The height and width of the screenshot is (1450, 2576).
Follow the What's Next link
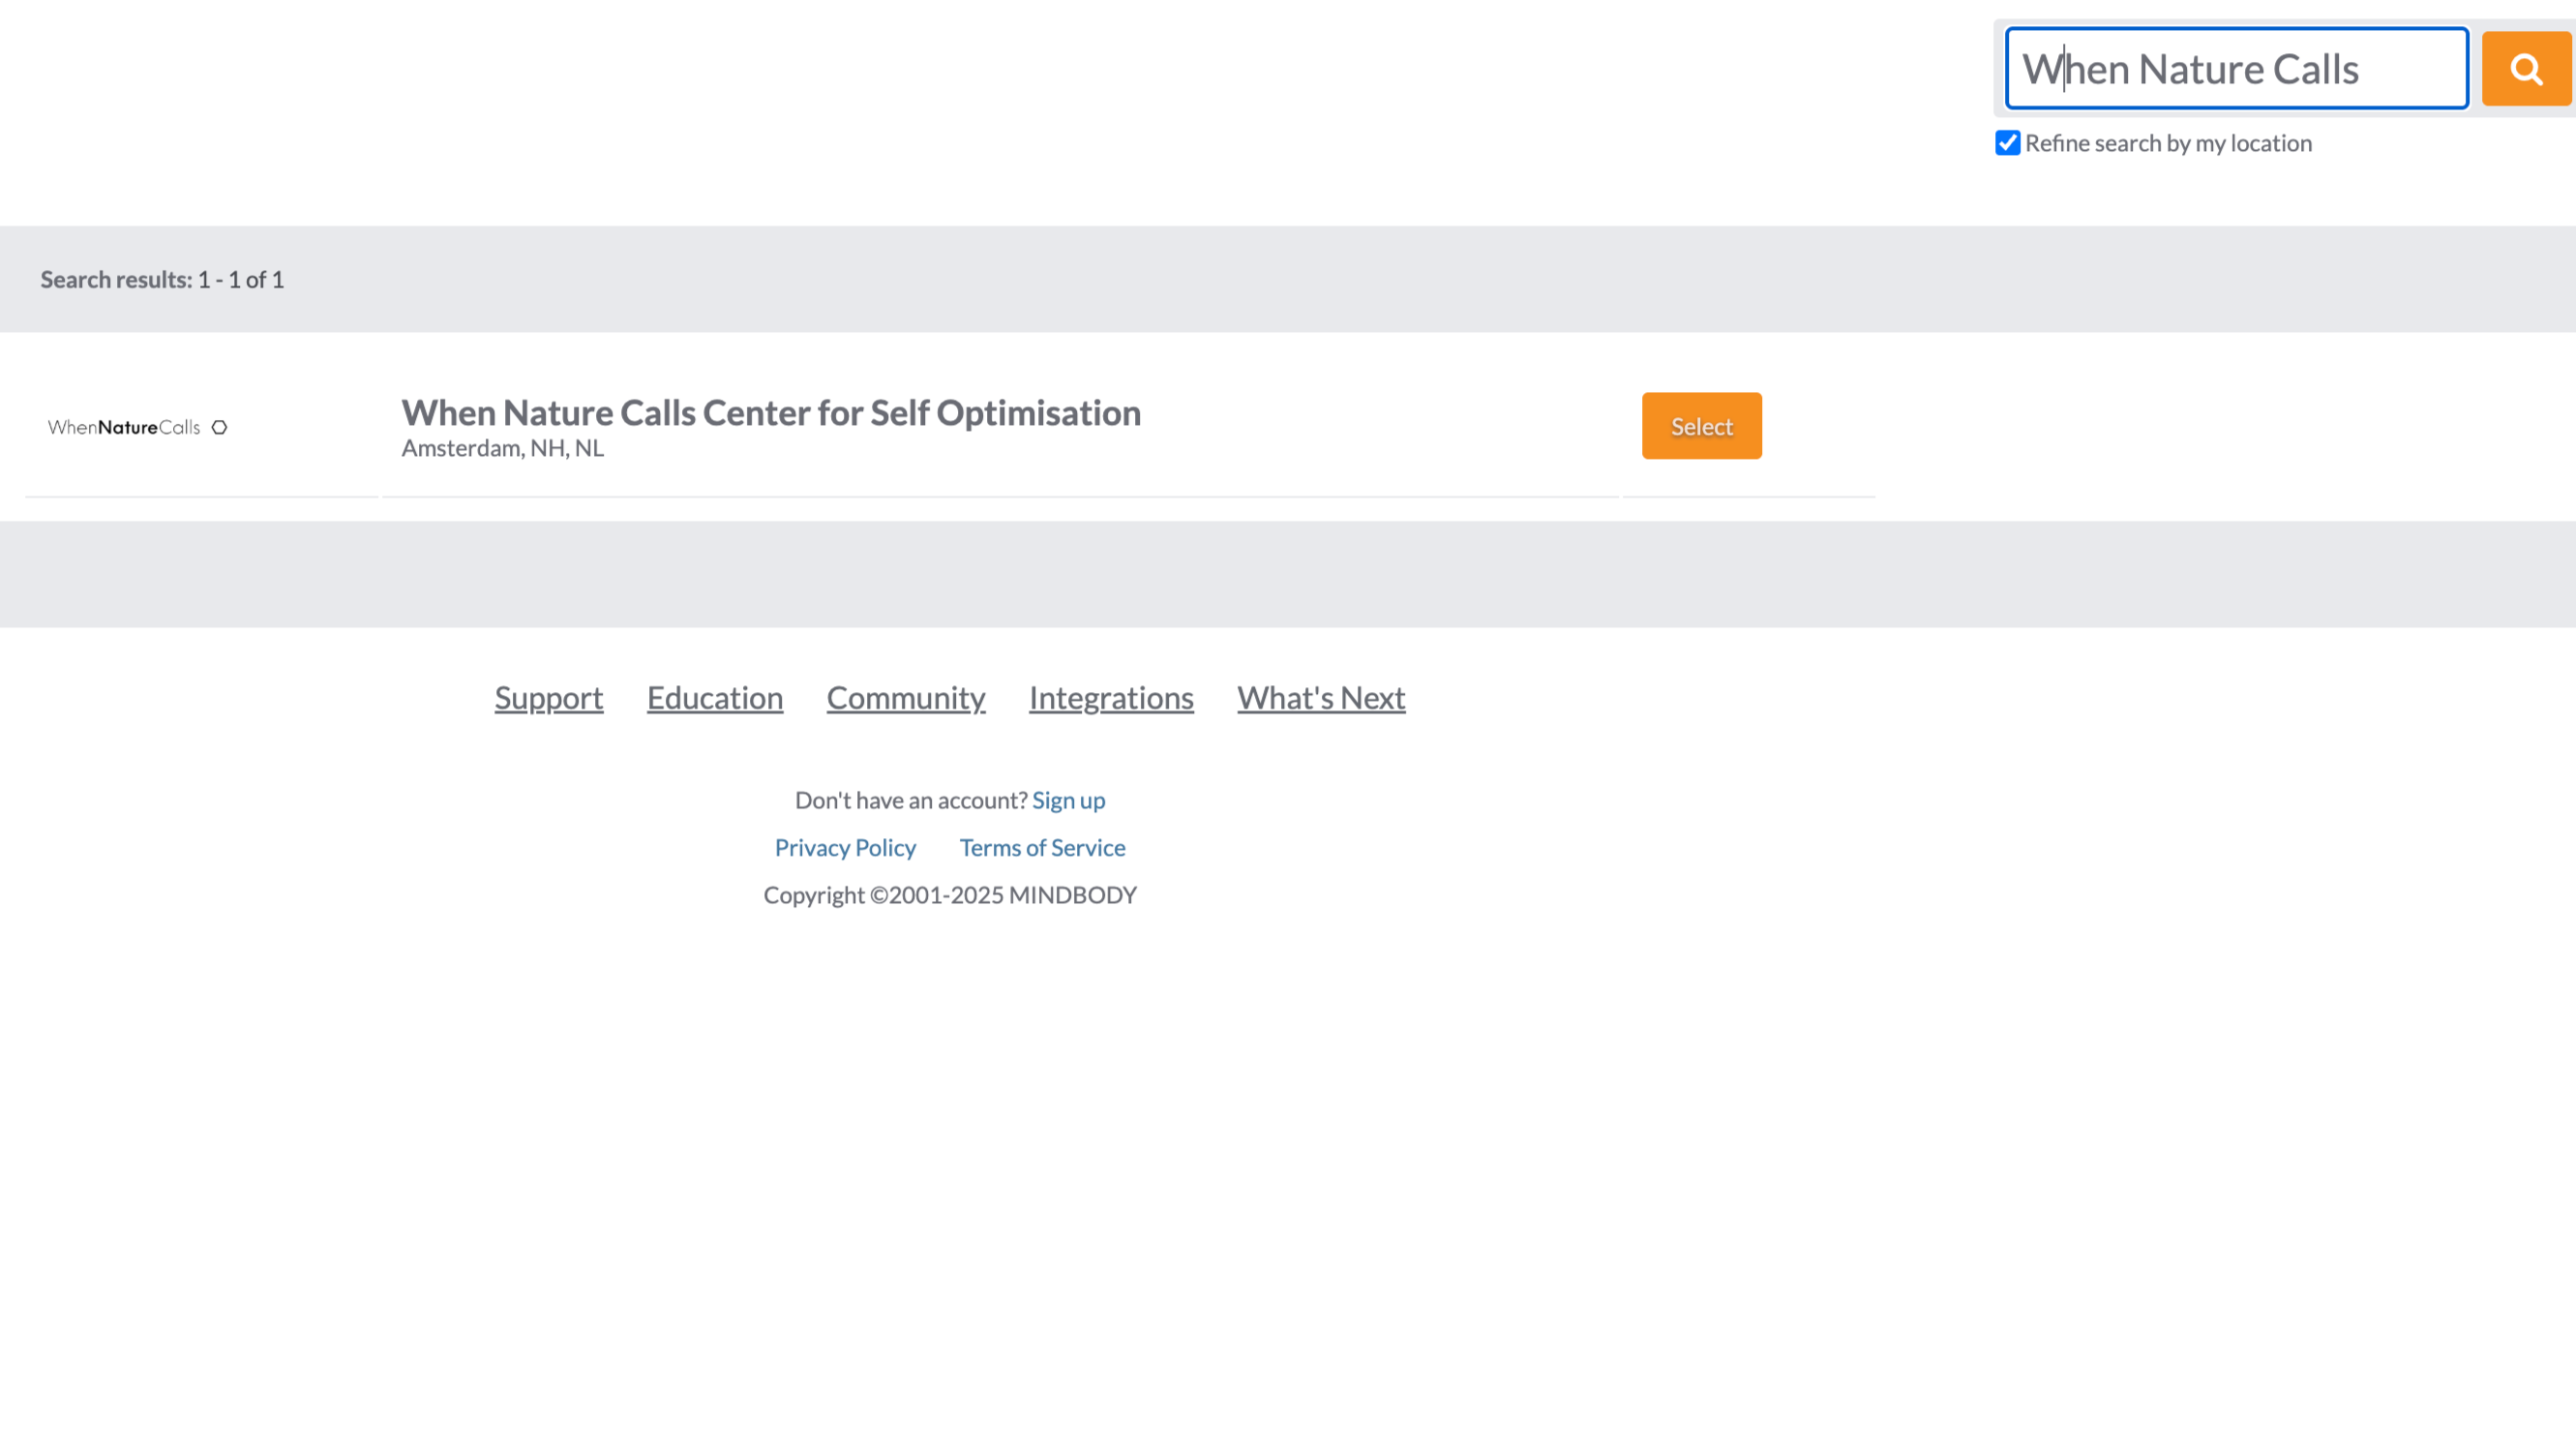click(x=1320, y=697)
